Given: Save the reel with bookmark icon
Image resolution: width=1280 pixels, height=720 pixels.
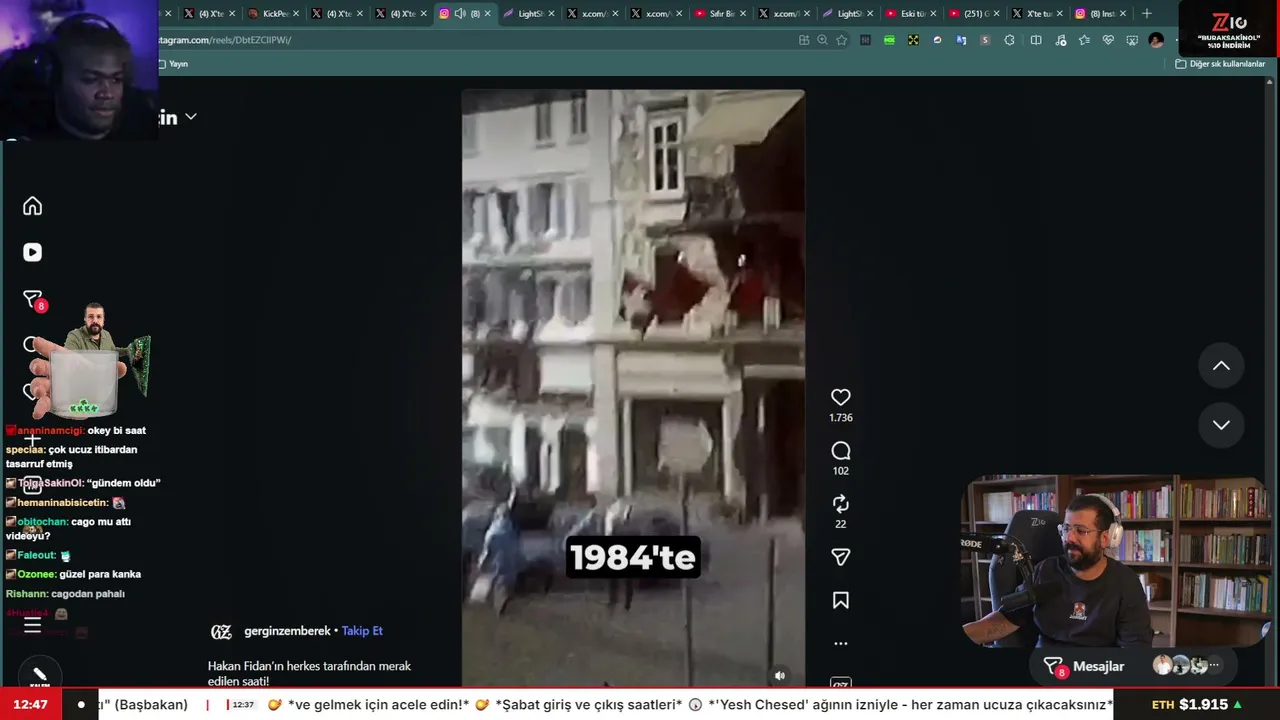Looking at the screenshot, I should pyautogui.click(x=841, y=600).
